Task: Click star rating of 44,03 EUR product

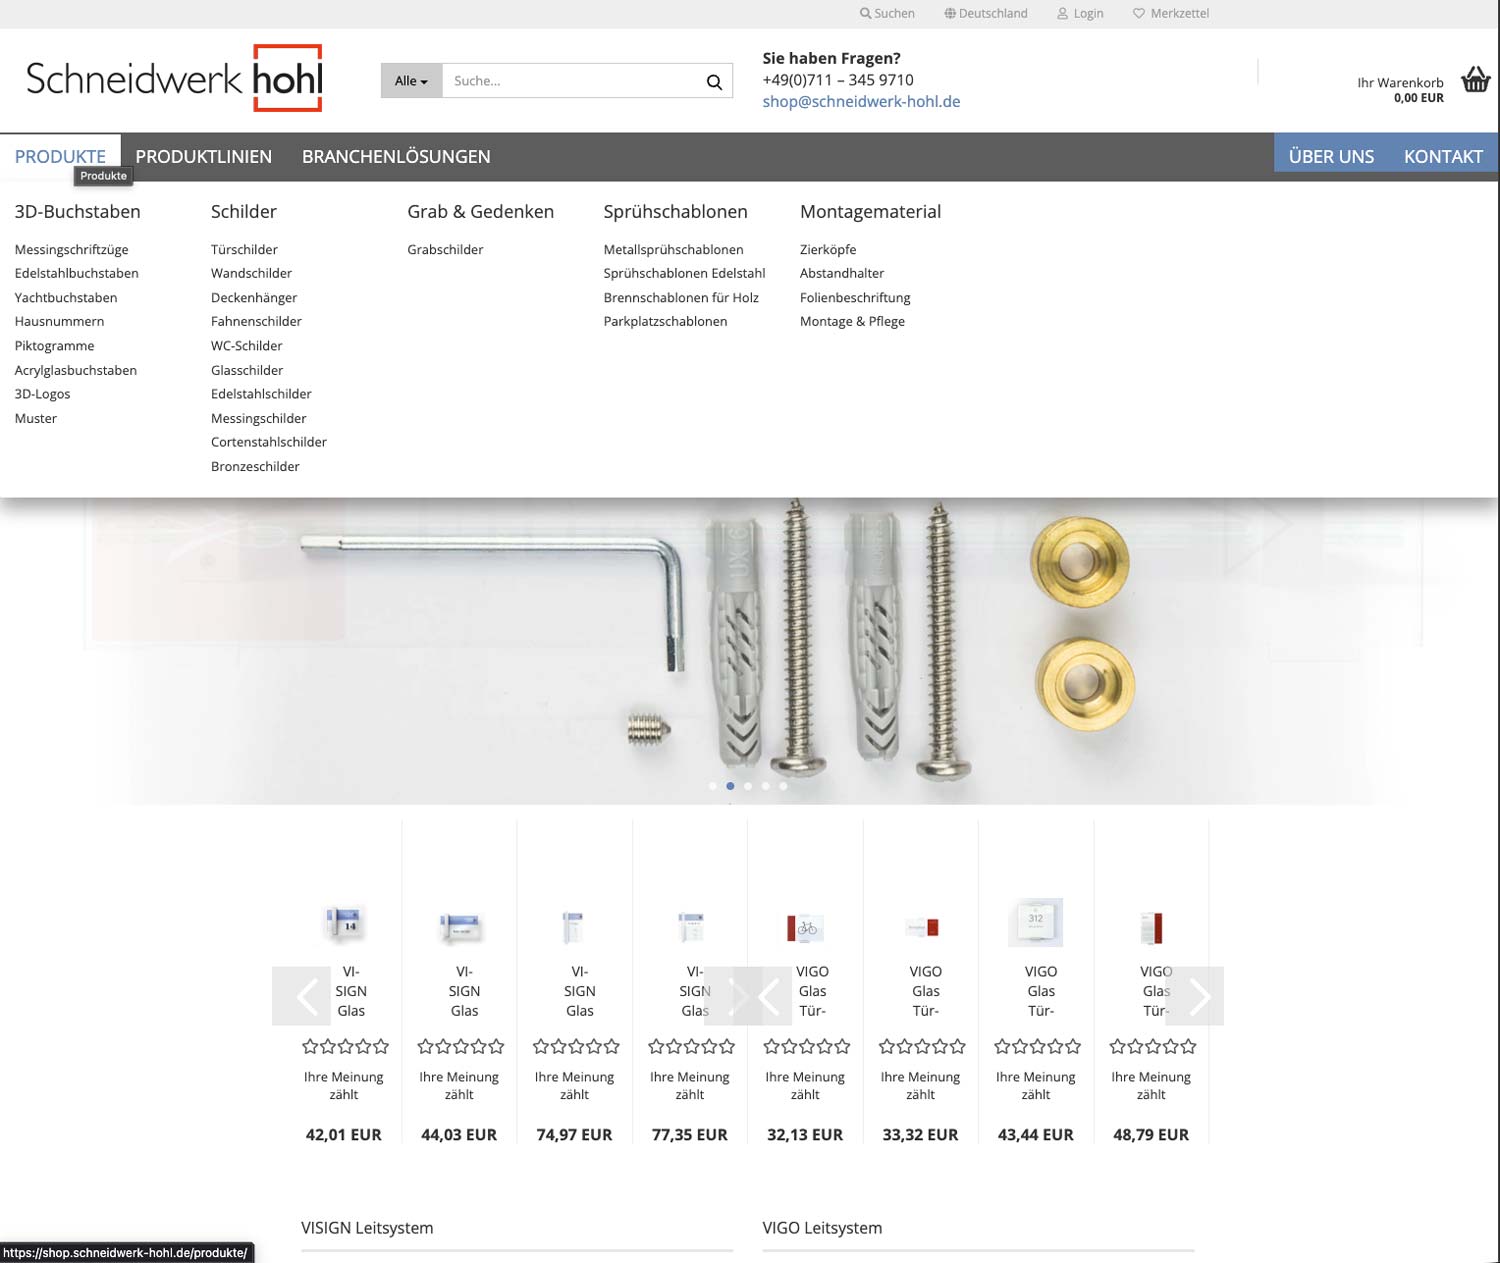Action: pos(460,1046)
